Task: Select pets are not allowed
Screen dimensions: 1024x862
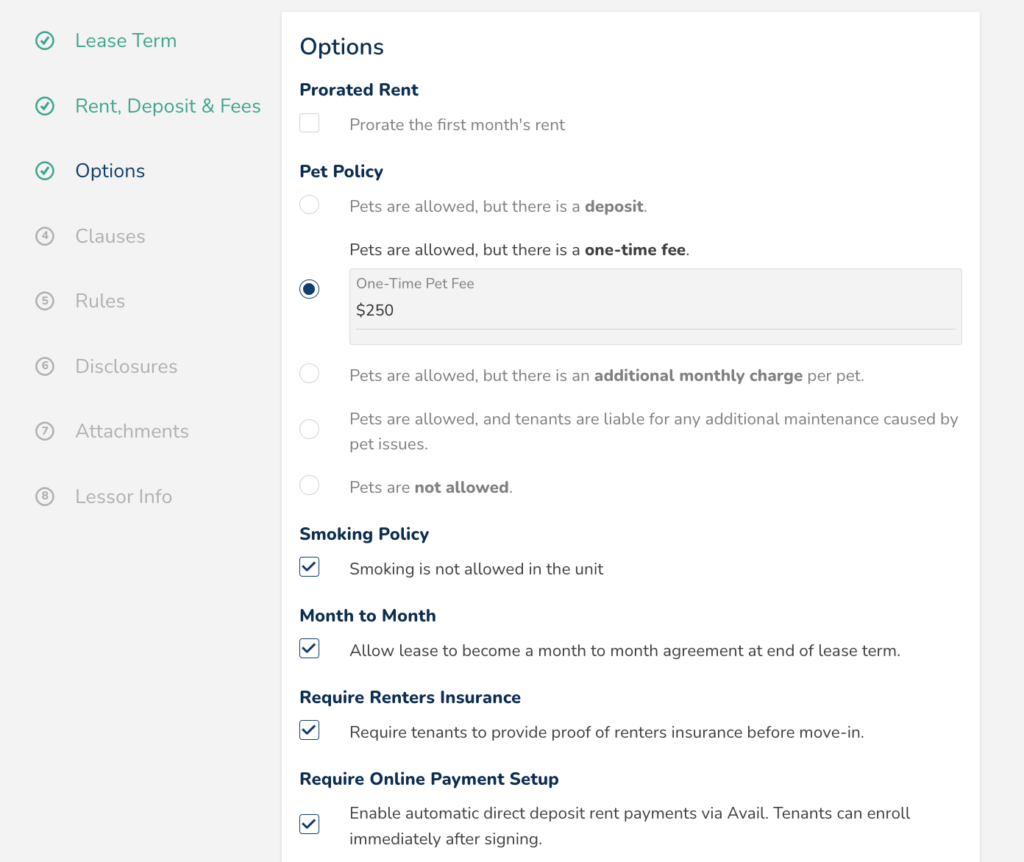Action: pos(309,486)
